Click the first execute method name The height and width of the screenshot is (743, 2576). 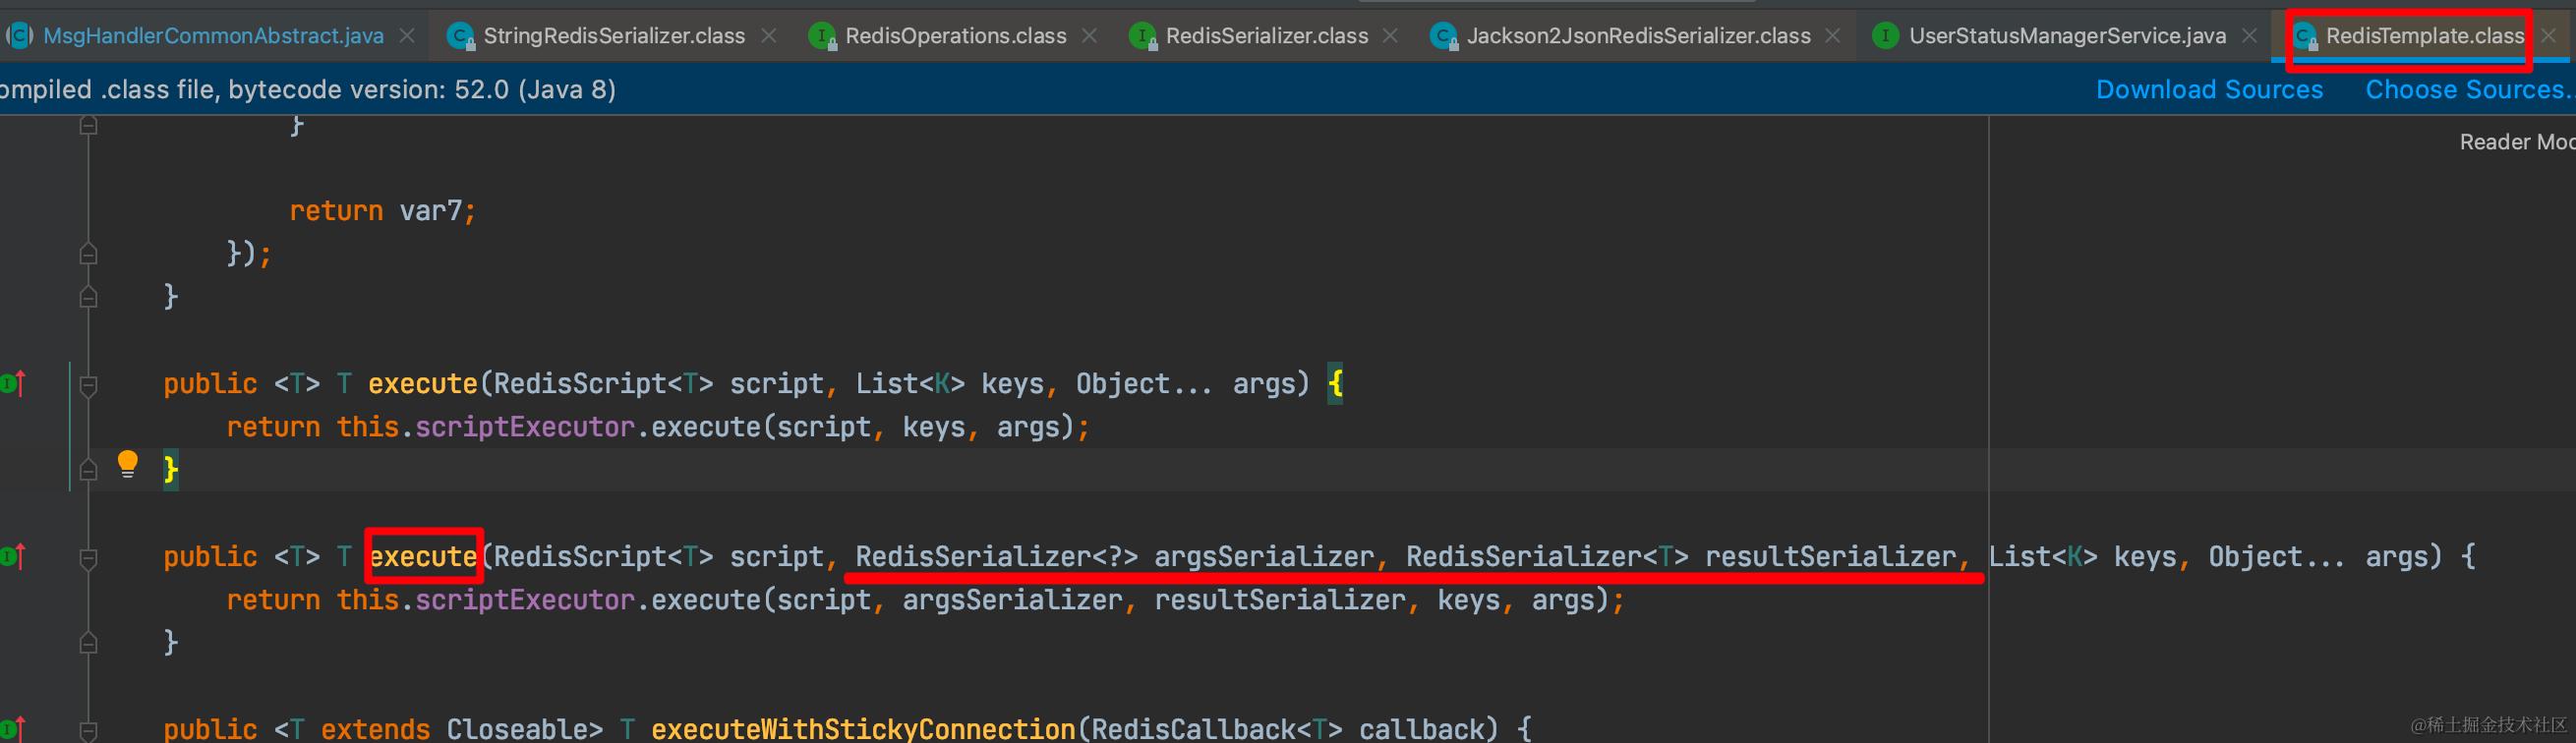point(423,384)
